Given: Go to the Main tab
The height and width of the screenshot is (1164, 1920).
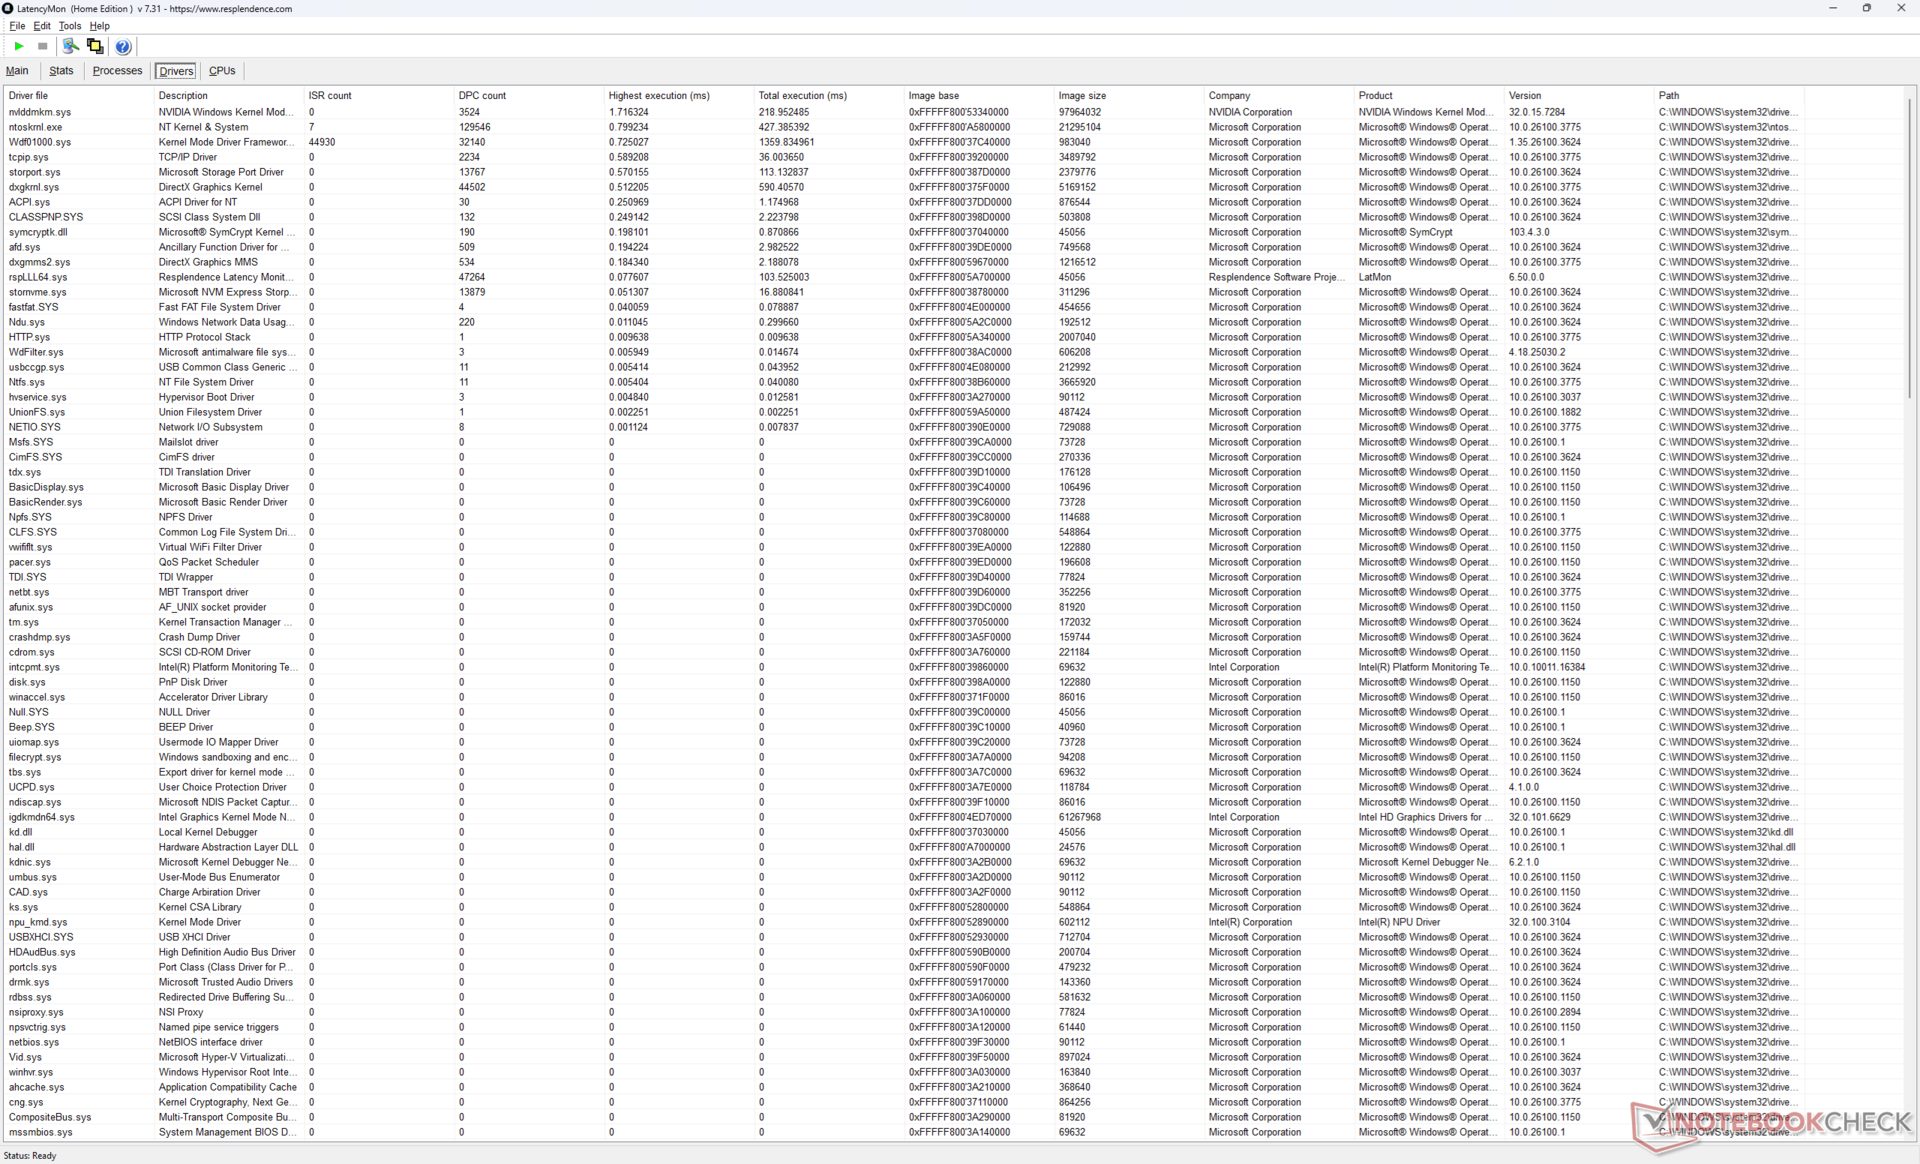Looking at the screenshot, I should pos(17,71).
